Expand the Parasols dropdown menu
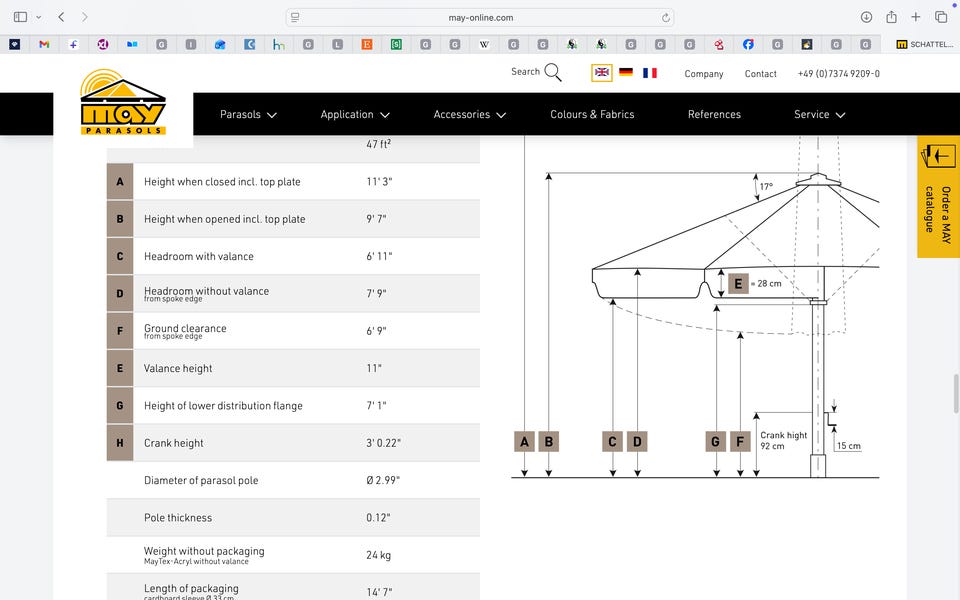This screenshot has width=960, height=600. point(248,115)
